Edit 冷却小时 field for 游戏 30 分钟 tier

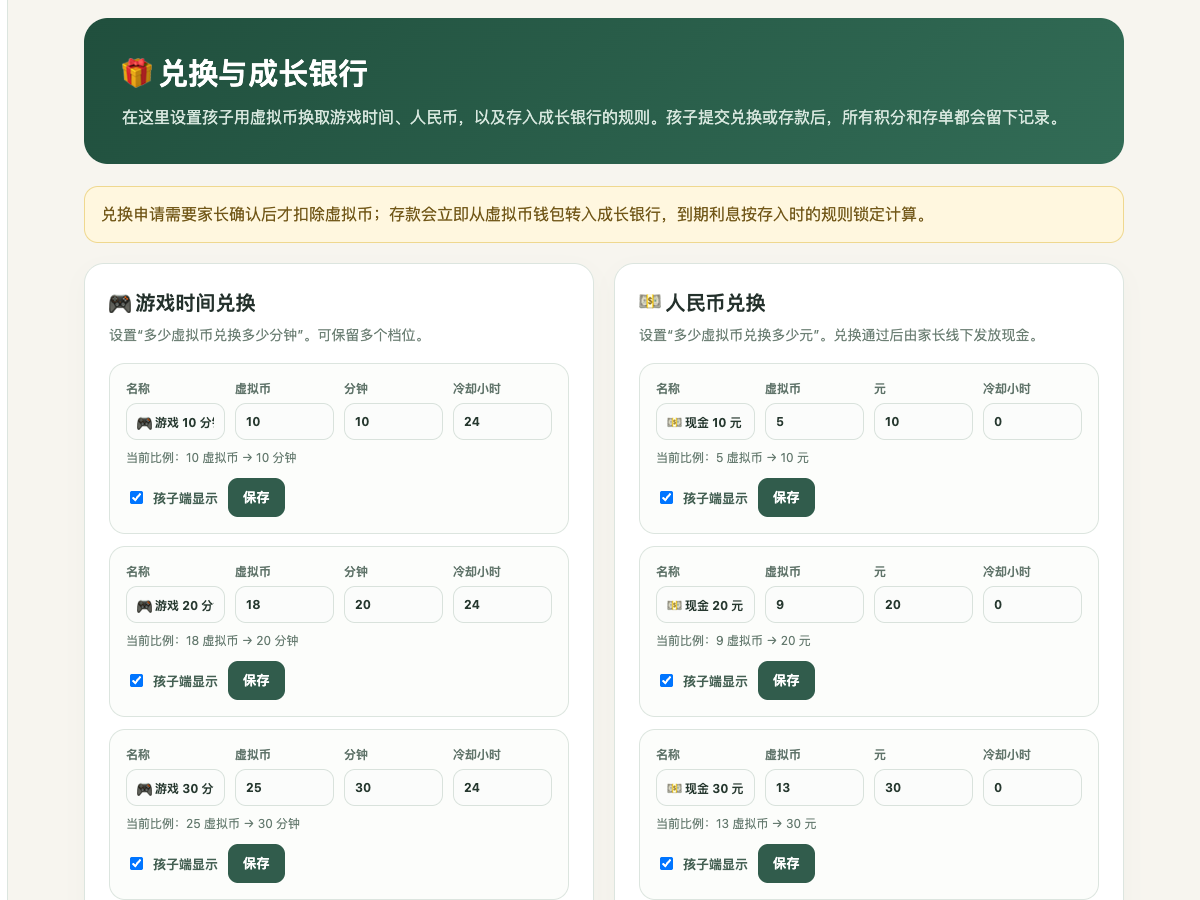pos(502,787)
